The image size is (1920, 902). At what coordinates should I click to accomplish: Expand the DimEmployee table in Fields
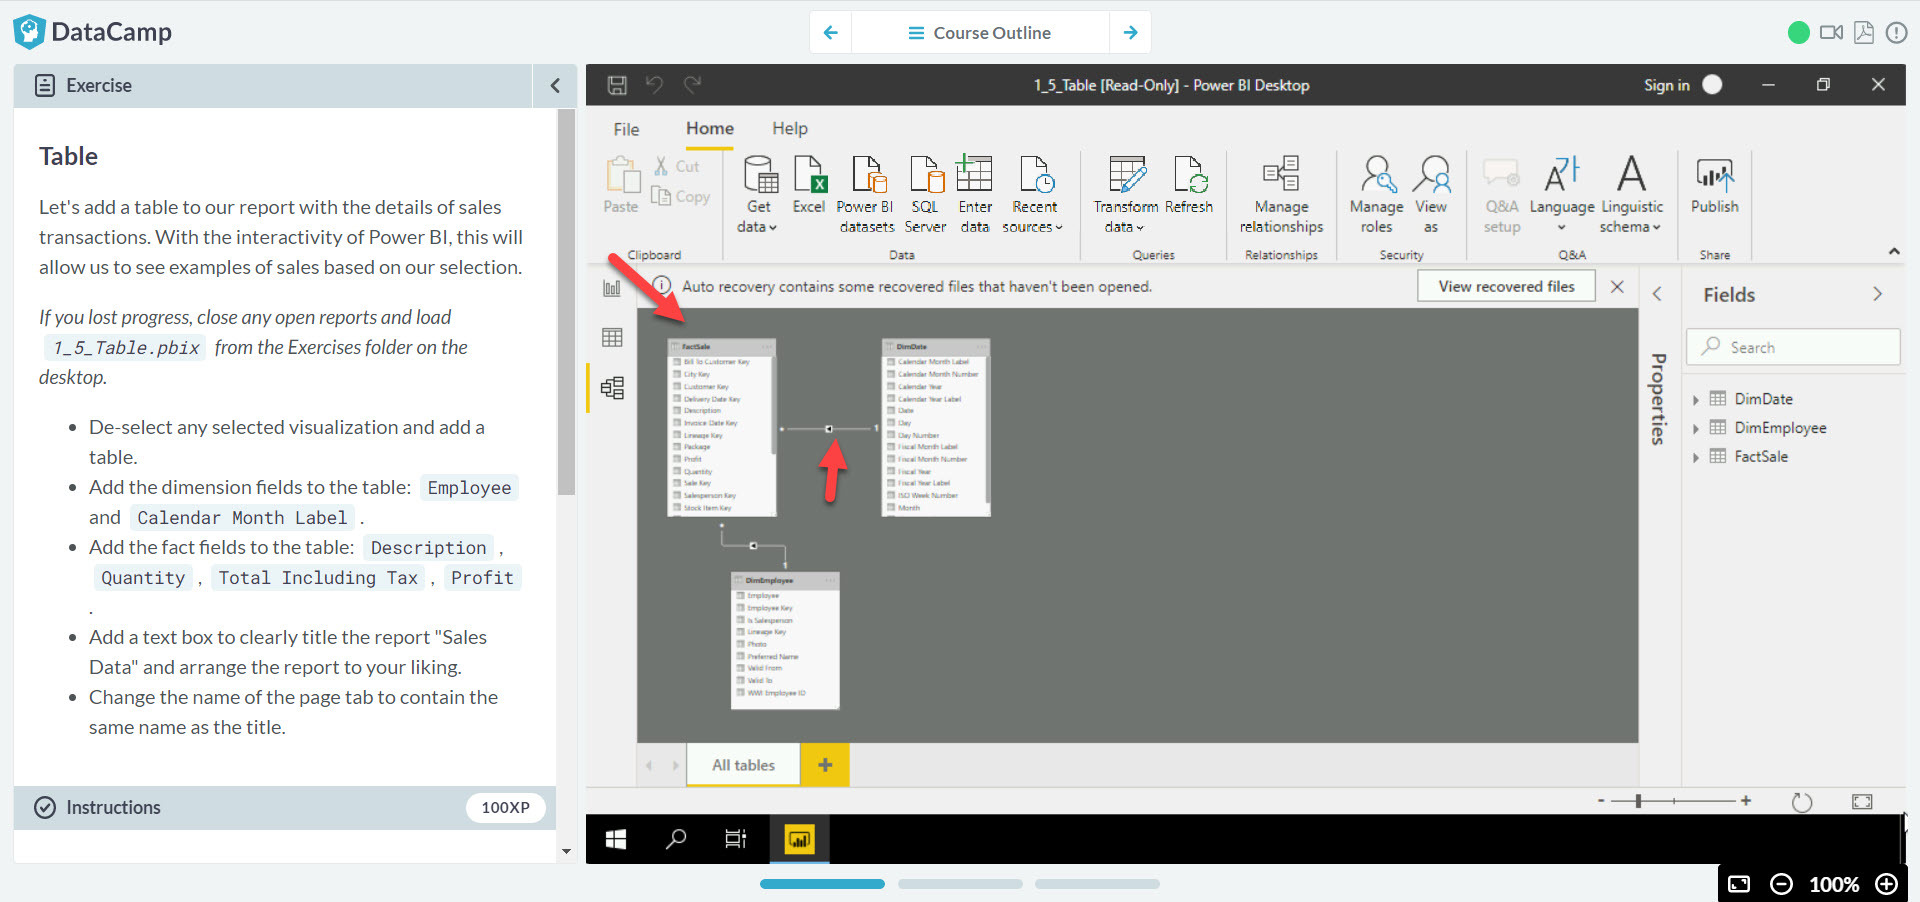1696,428
